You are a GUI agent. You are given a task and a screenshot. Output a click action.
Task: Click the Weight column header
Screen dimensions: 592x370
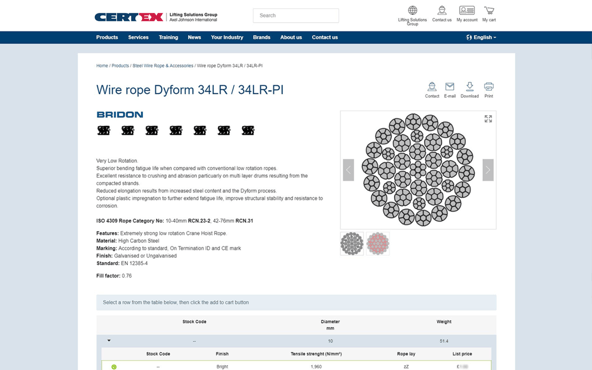[444, 322]
